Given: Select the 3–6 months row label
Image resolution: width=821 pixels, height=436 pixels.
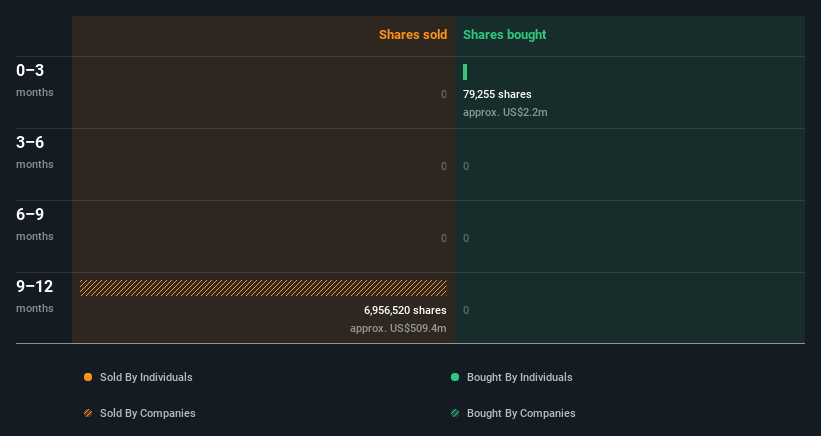Looking at the screenshot, I should coord(35,152).
